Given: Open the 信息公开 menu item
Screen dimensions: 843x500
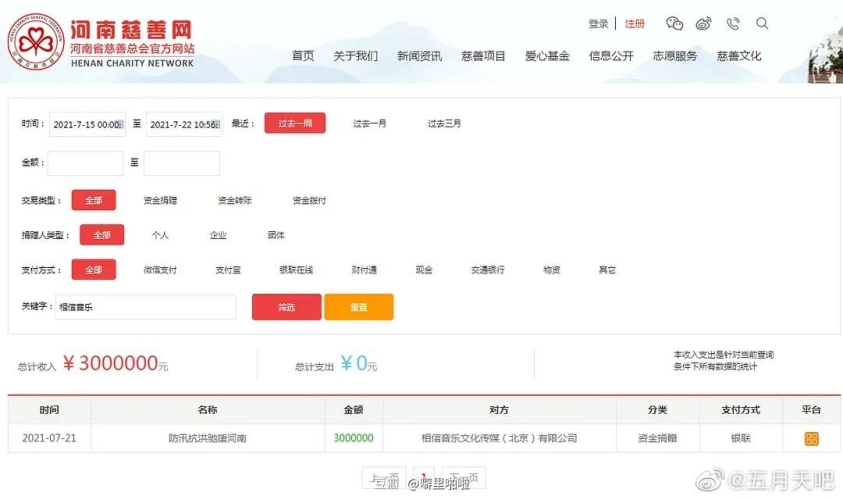Looking at the screenshot, I should coord(611,56).
